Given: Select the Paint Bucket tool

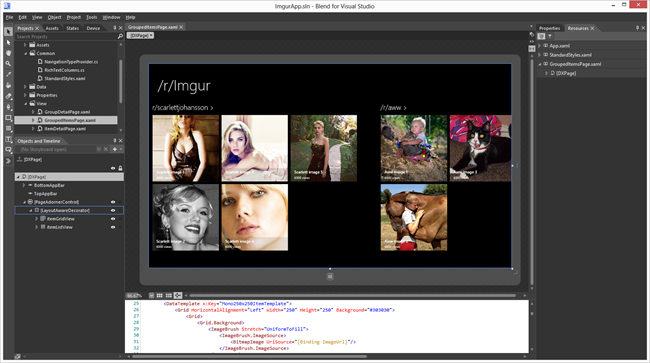Looking at the screenshot, I should [8, 85].
